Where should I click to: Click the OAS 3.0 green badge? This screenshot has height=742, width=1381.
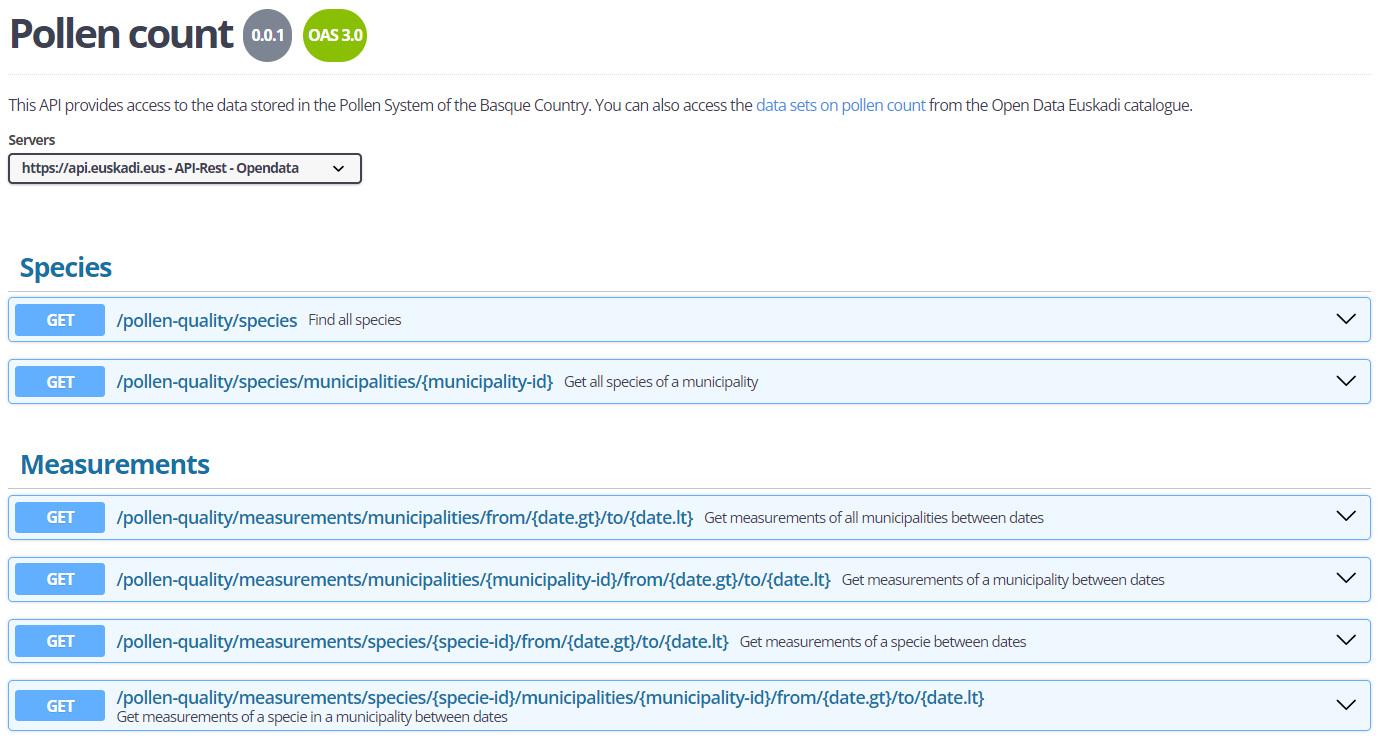335,36
